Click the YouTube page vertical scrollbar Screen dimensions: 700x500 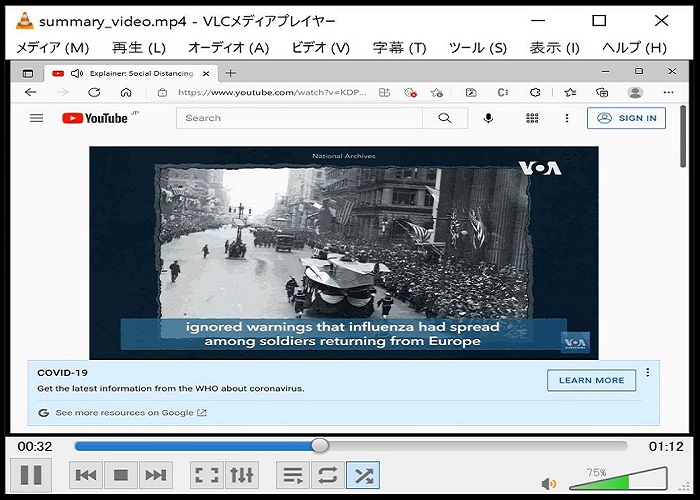click(x=683, y=137)
